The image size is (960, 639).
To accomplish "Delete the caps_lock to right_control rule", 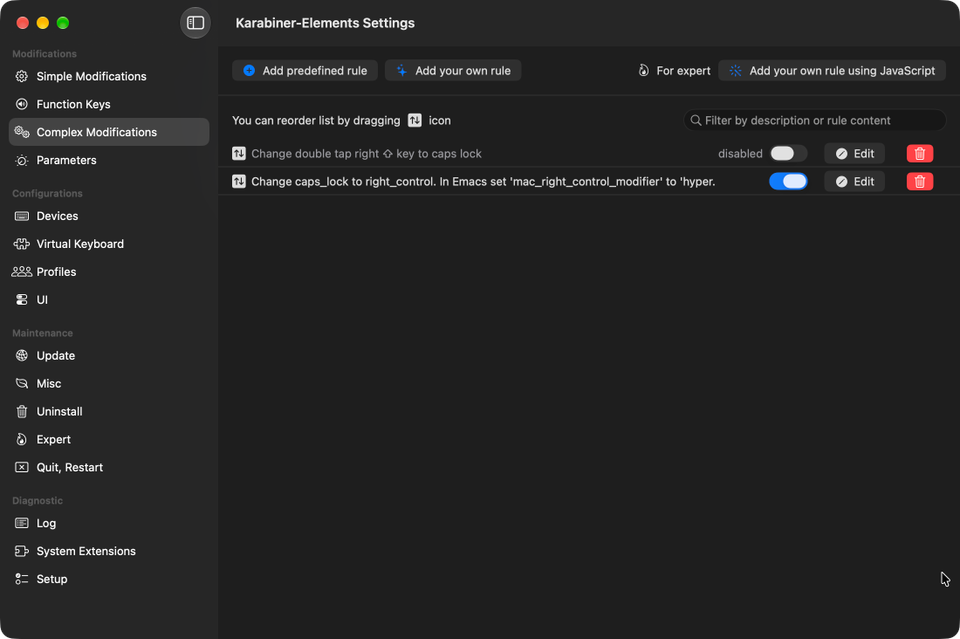I will [x=920, y=182].
